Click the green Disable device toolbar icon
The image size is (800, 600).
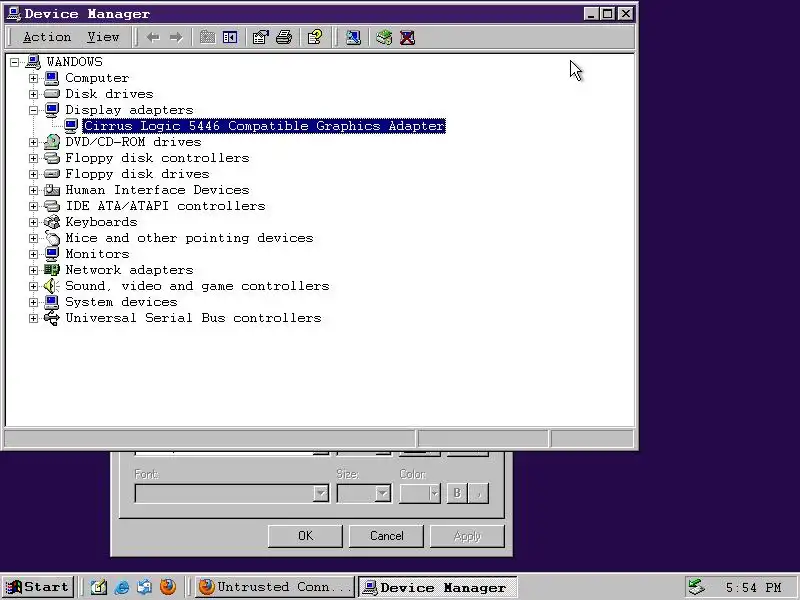pyautogui.click(x=384, y=37)
